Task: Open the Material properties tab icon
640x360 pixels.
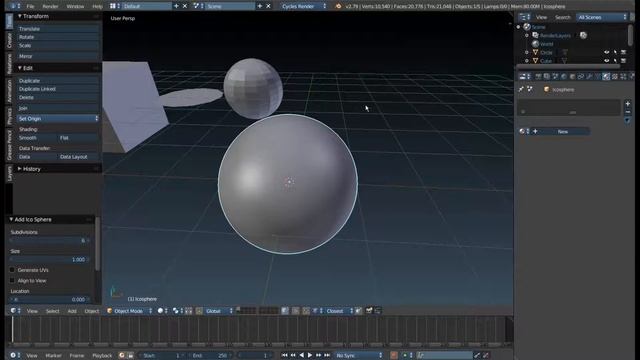Action: click(606, 76)
